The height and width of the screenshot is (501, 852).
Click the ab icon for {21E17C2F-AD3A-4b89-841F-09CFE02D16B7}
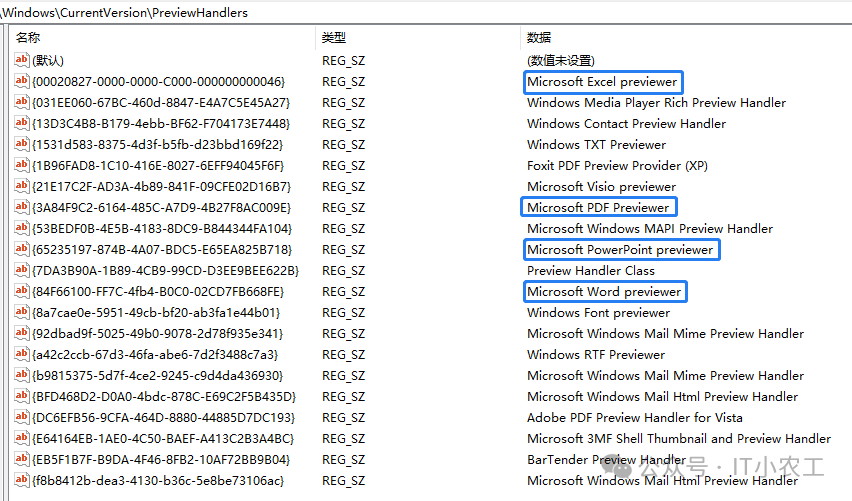click(x=22, y=186)
